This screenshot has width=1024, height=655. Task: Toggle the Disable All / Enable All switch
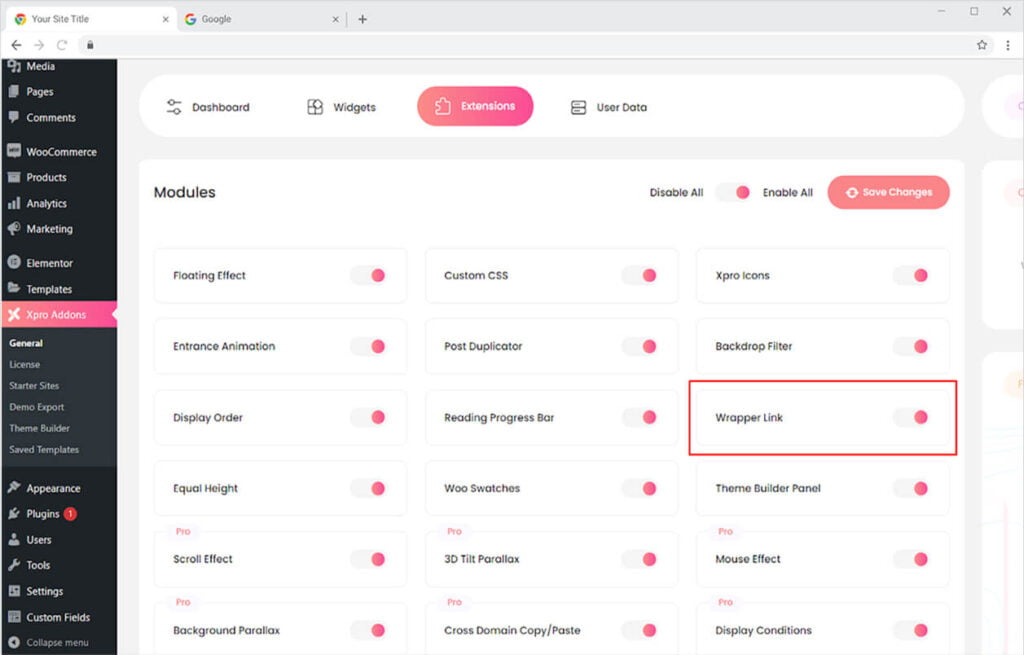(733, 192)
